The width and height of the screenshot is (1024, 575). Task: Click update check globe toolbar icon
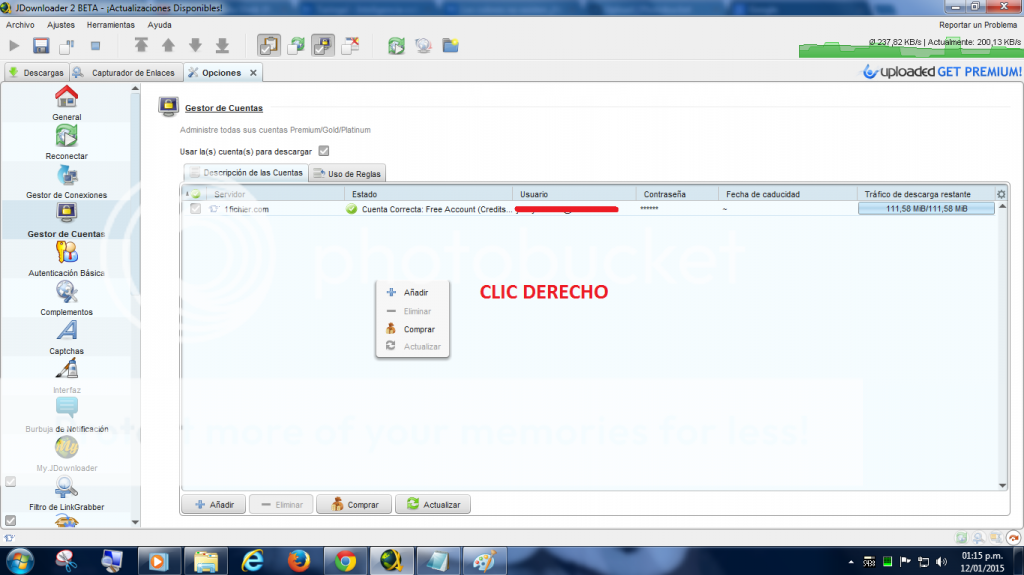423,46
